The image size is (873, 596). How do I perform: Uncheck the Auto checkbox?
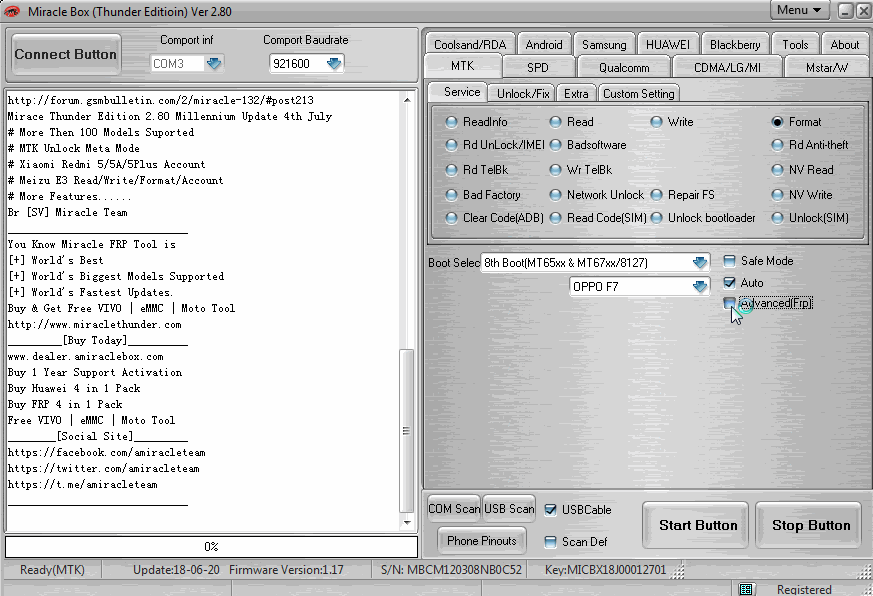click(729, 282)
